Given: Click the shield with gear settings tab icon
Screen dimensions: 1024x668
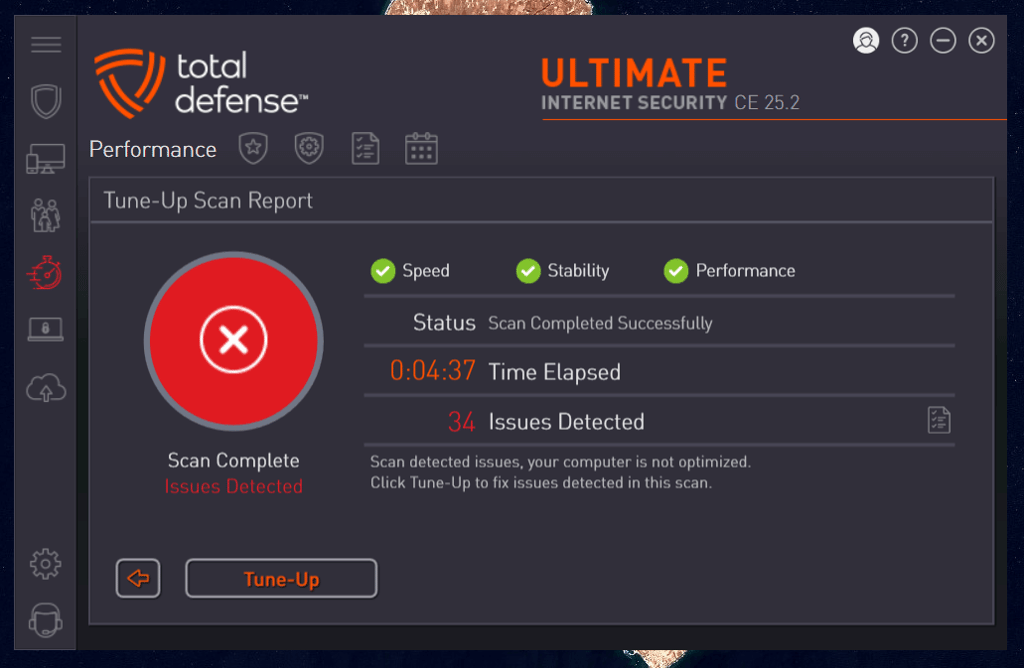Looking at the screenshot, I should tap(309, 148).
